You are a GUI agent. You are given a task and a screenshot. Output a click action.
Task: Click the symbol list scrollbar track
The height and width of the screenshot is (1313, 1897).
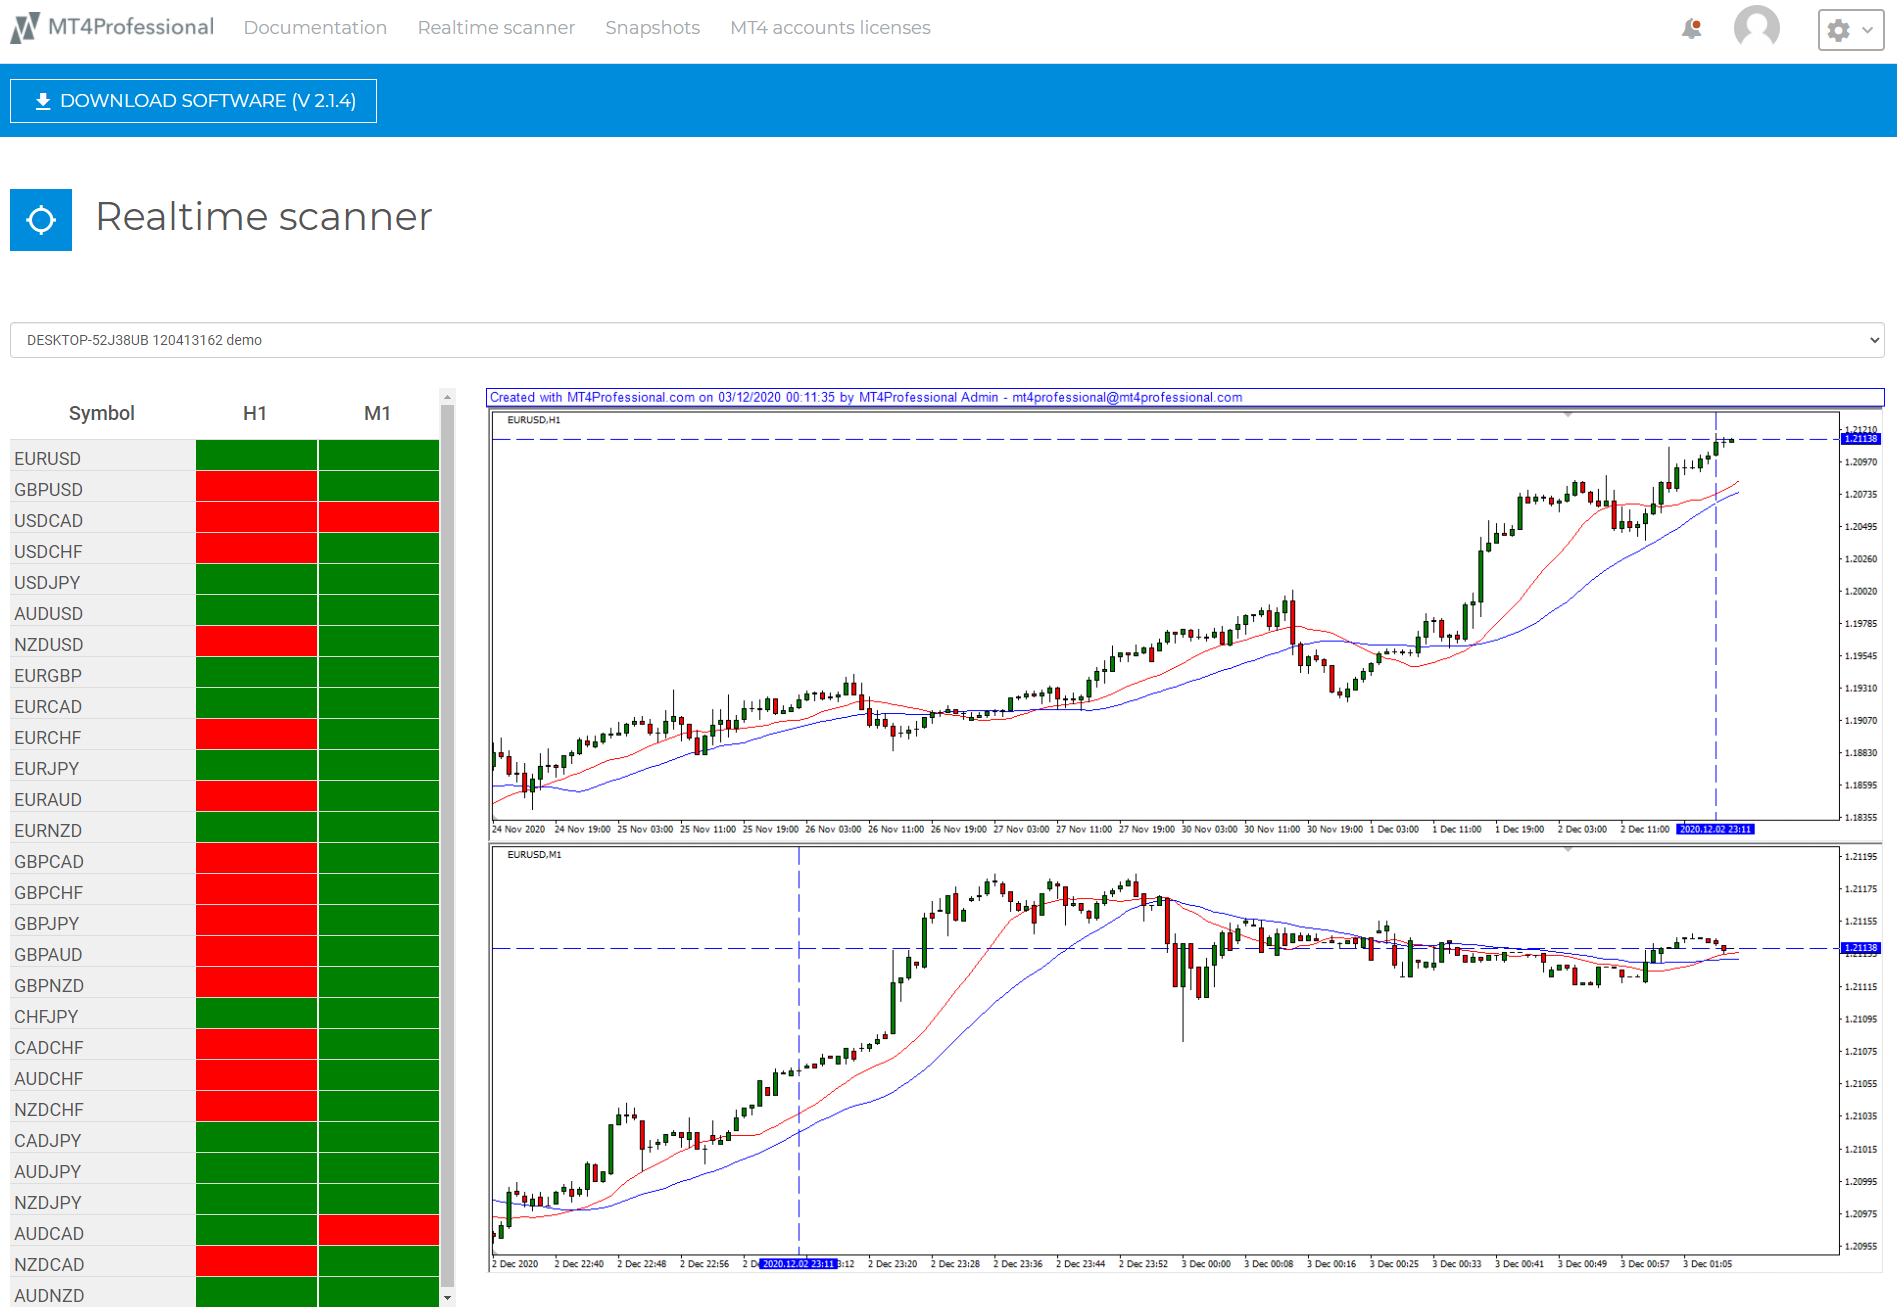447,845
